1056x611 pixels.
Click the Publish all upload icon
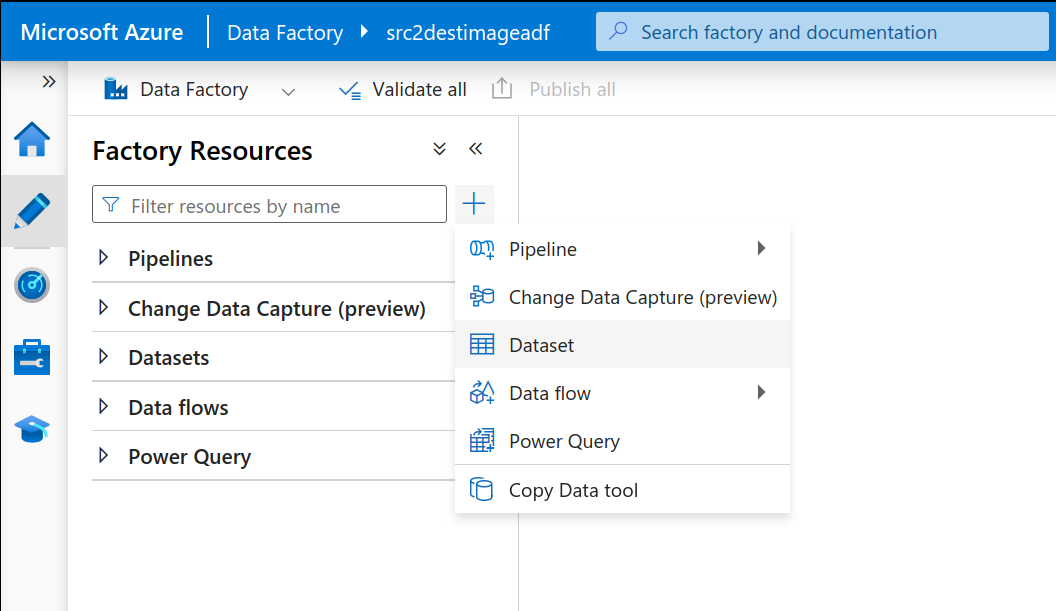(x=502, y=89)
